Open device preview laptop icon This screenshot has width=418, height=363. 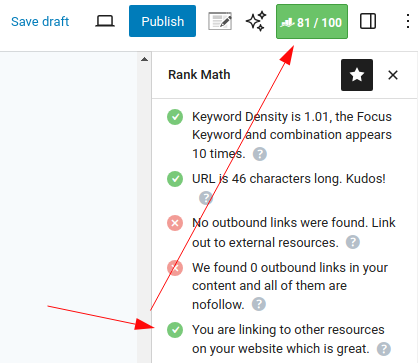point(105,21)
